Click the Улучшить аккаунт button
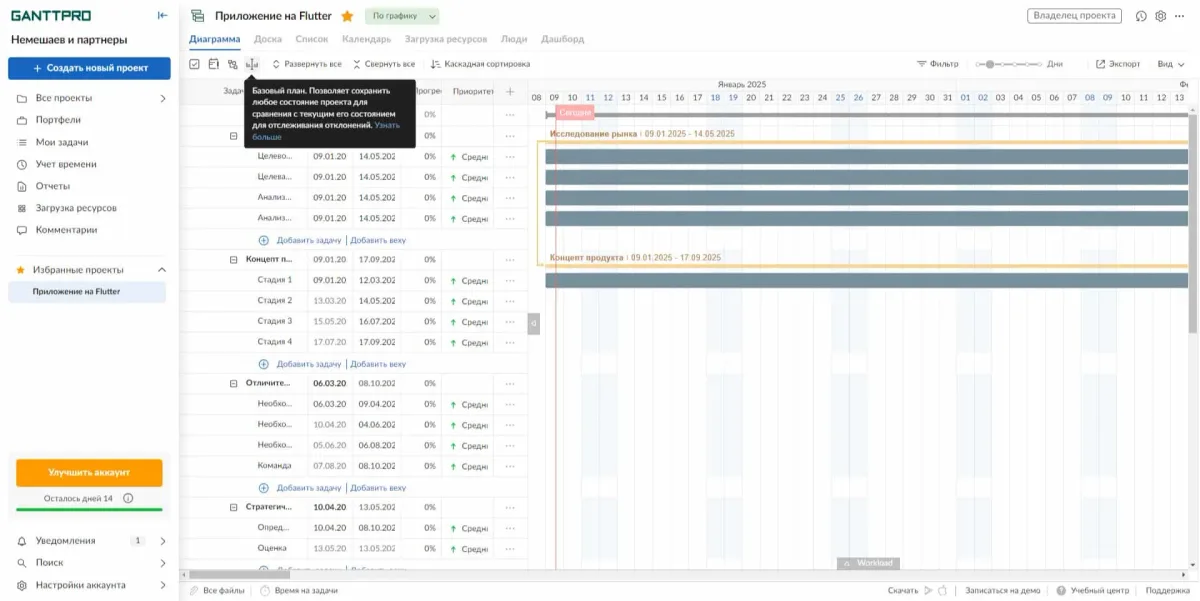Image resolution: width=1200 pixels, height=601 pixels. pos(89,472)
